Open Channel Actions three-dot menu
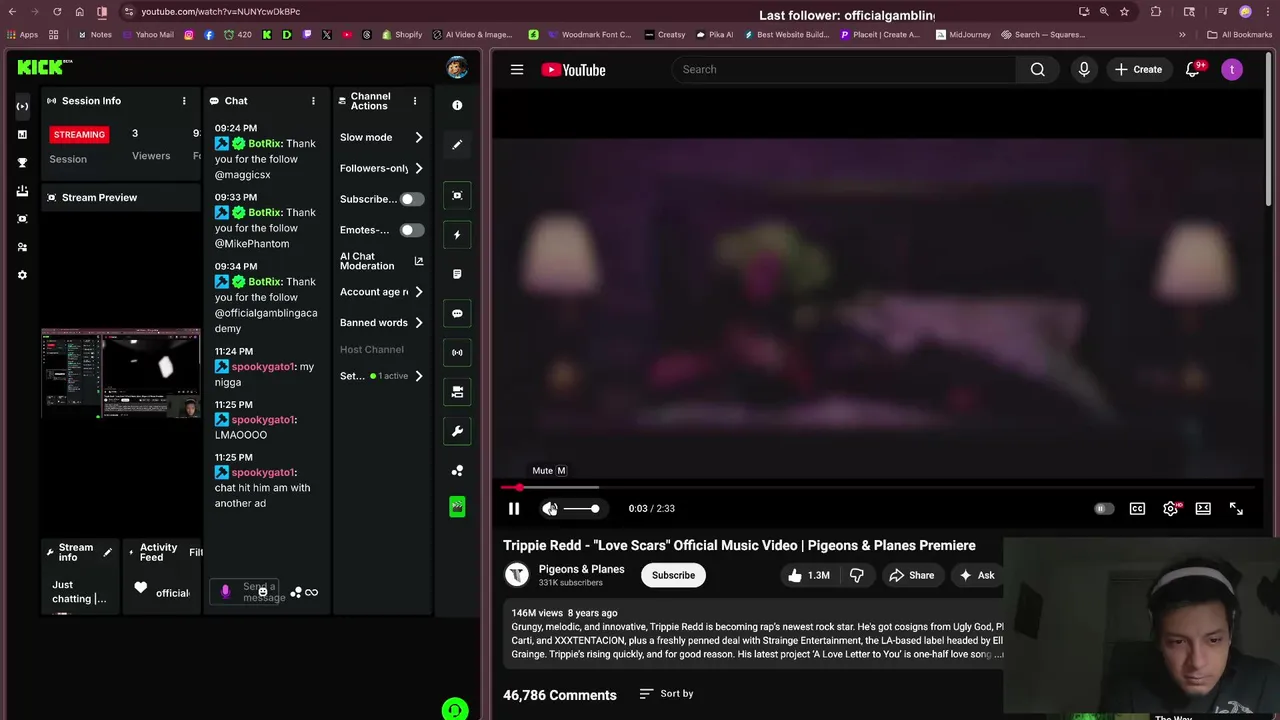 [415, 101]
